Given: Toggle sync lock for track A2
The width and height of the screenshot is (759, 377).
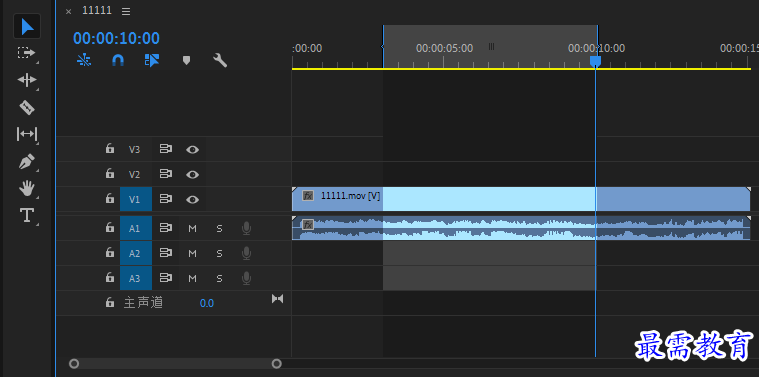Looking at the screenshot, I should point(166,253).
